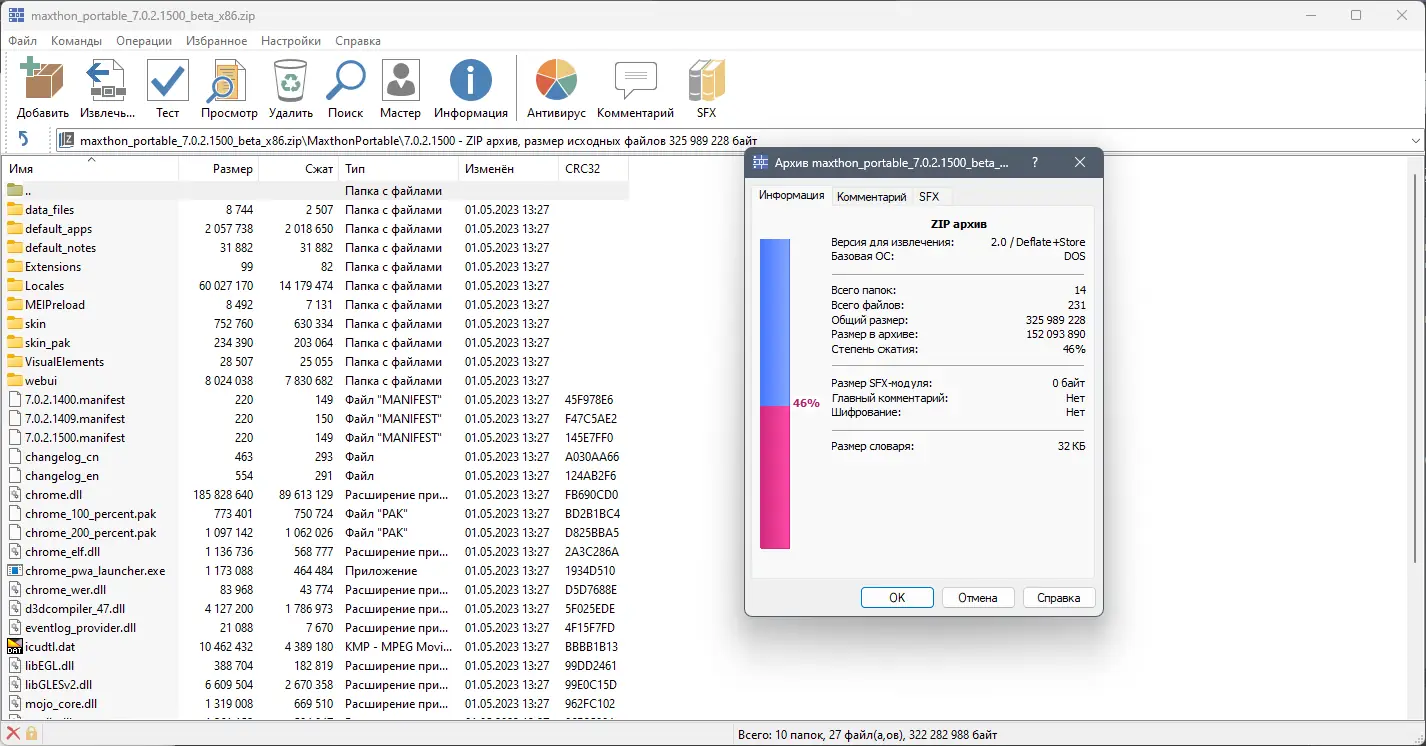Sort the file list by Тип column
This screenshot has width=1426, height=746.
point(398,169)
